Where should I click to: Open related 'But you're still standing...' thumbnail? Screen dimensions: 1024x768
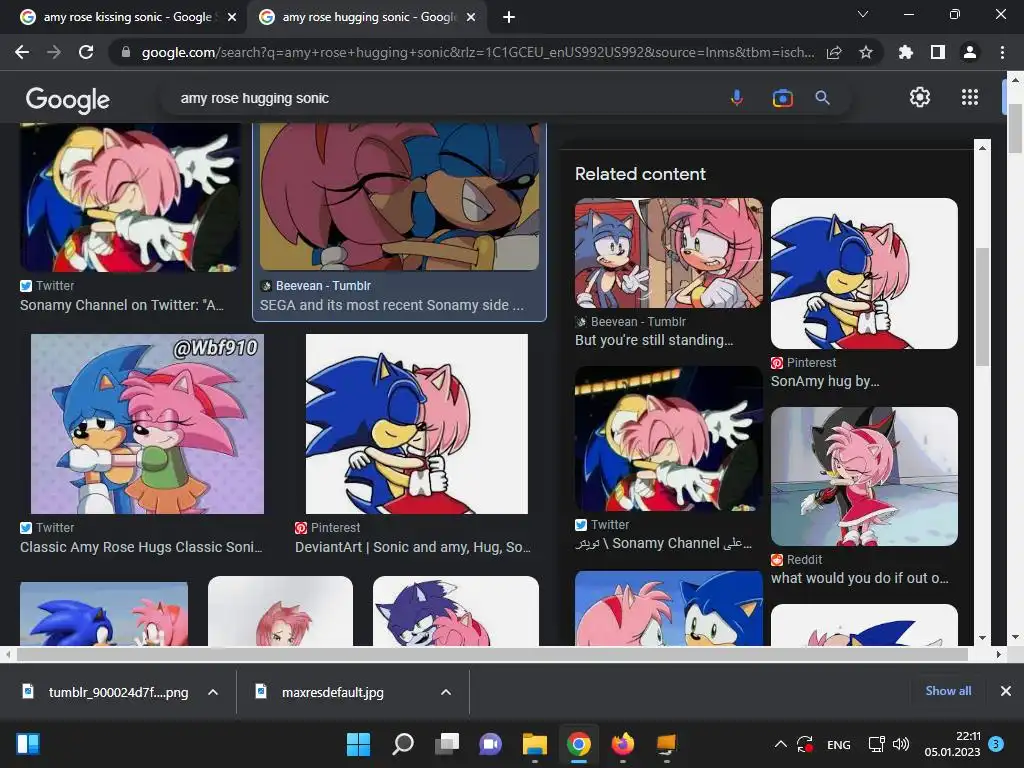tap(668, 253)
